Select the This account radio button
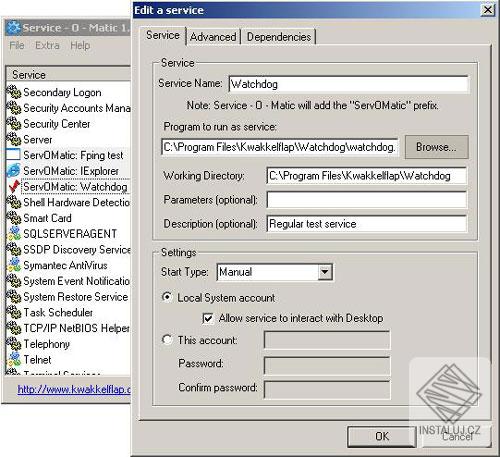500x457 pixels. tap(167, 340)
